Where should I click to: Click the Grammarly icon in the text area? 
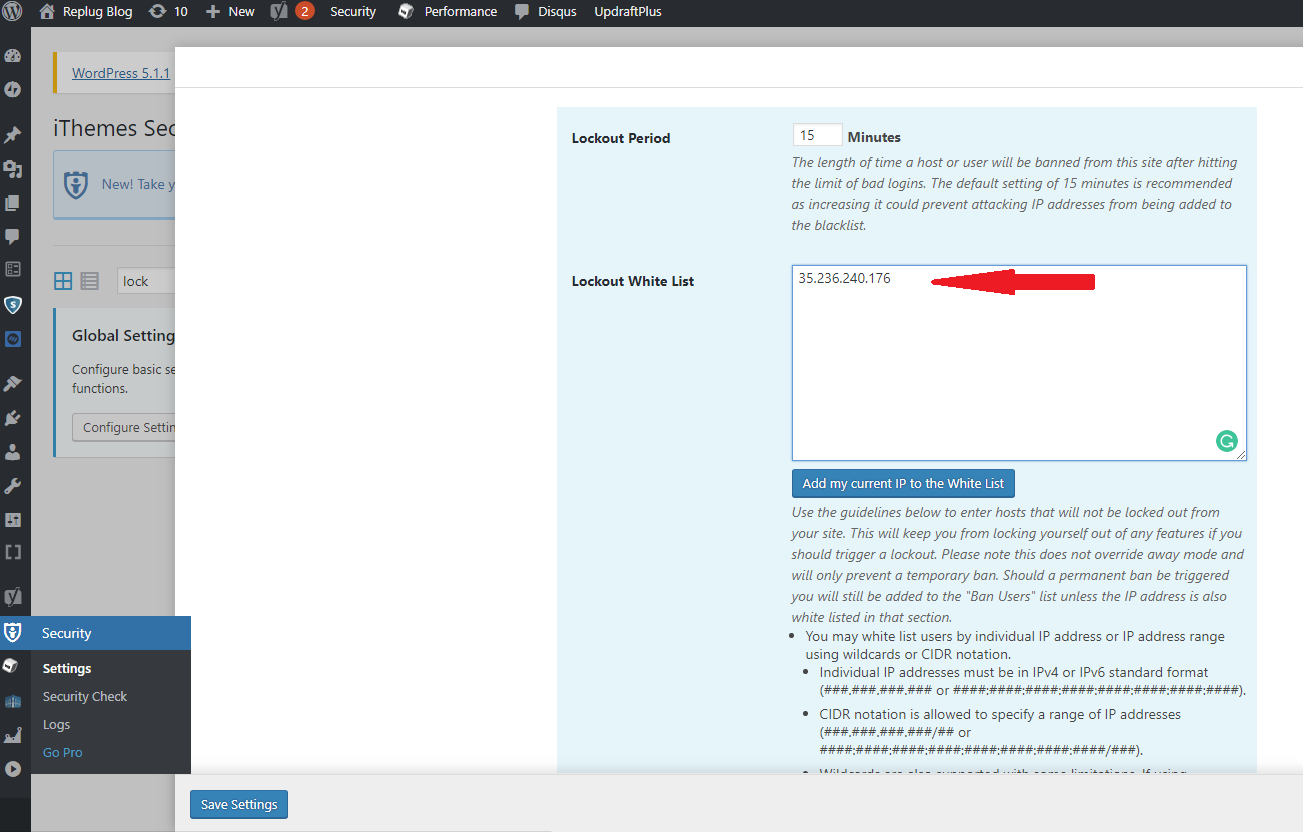[x=1226, y=440]
